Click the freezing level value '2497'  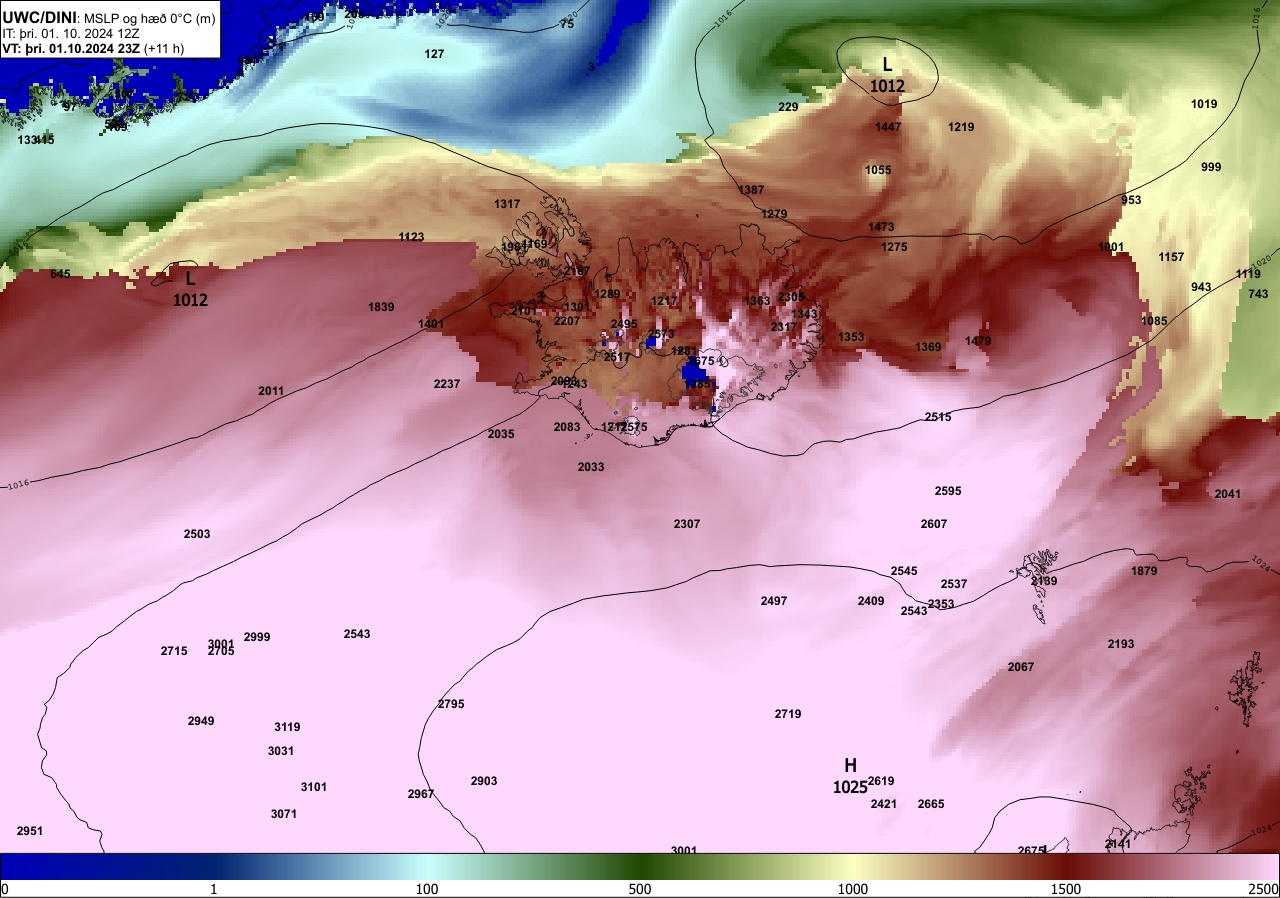click(774, 601)
